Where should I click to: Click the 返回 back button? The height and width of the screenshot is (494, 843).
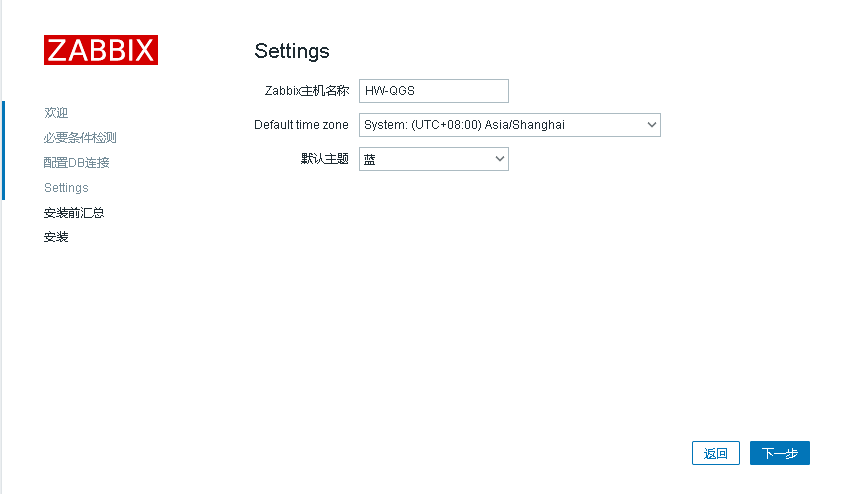(x=716, y=453)
